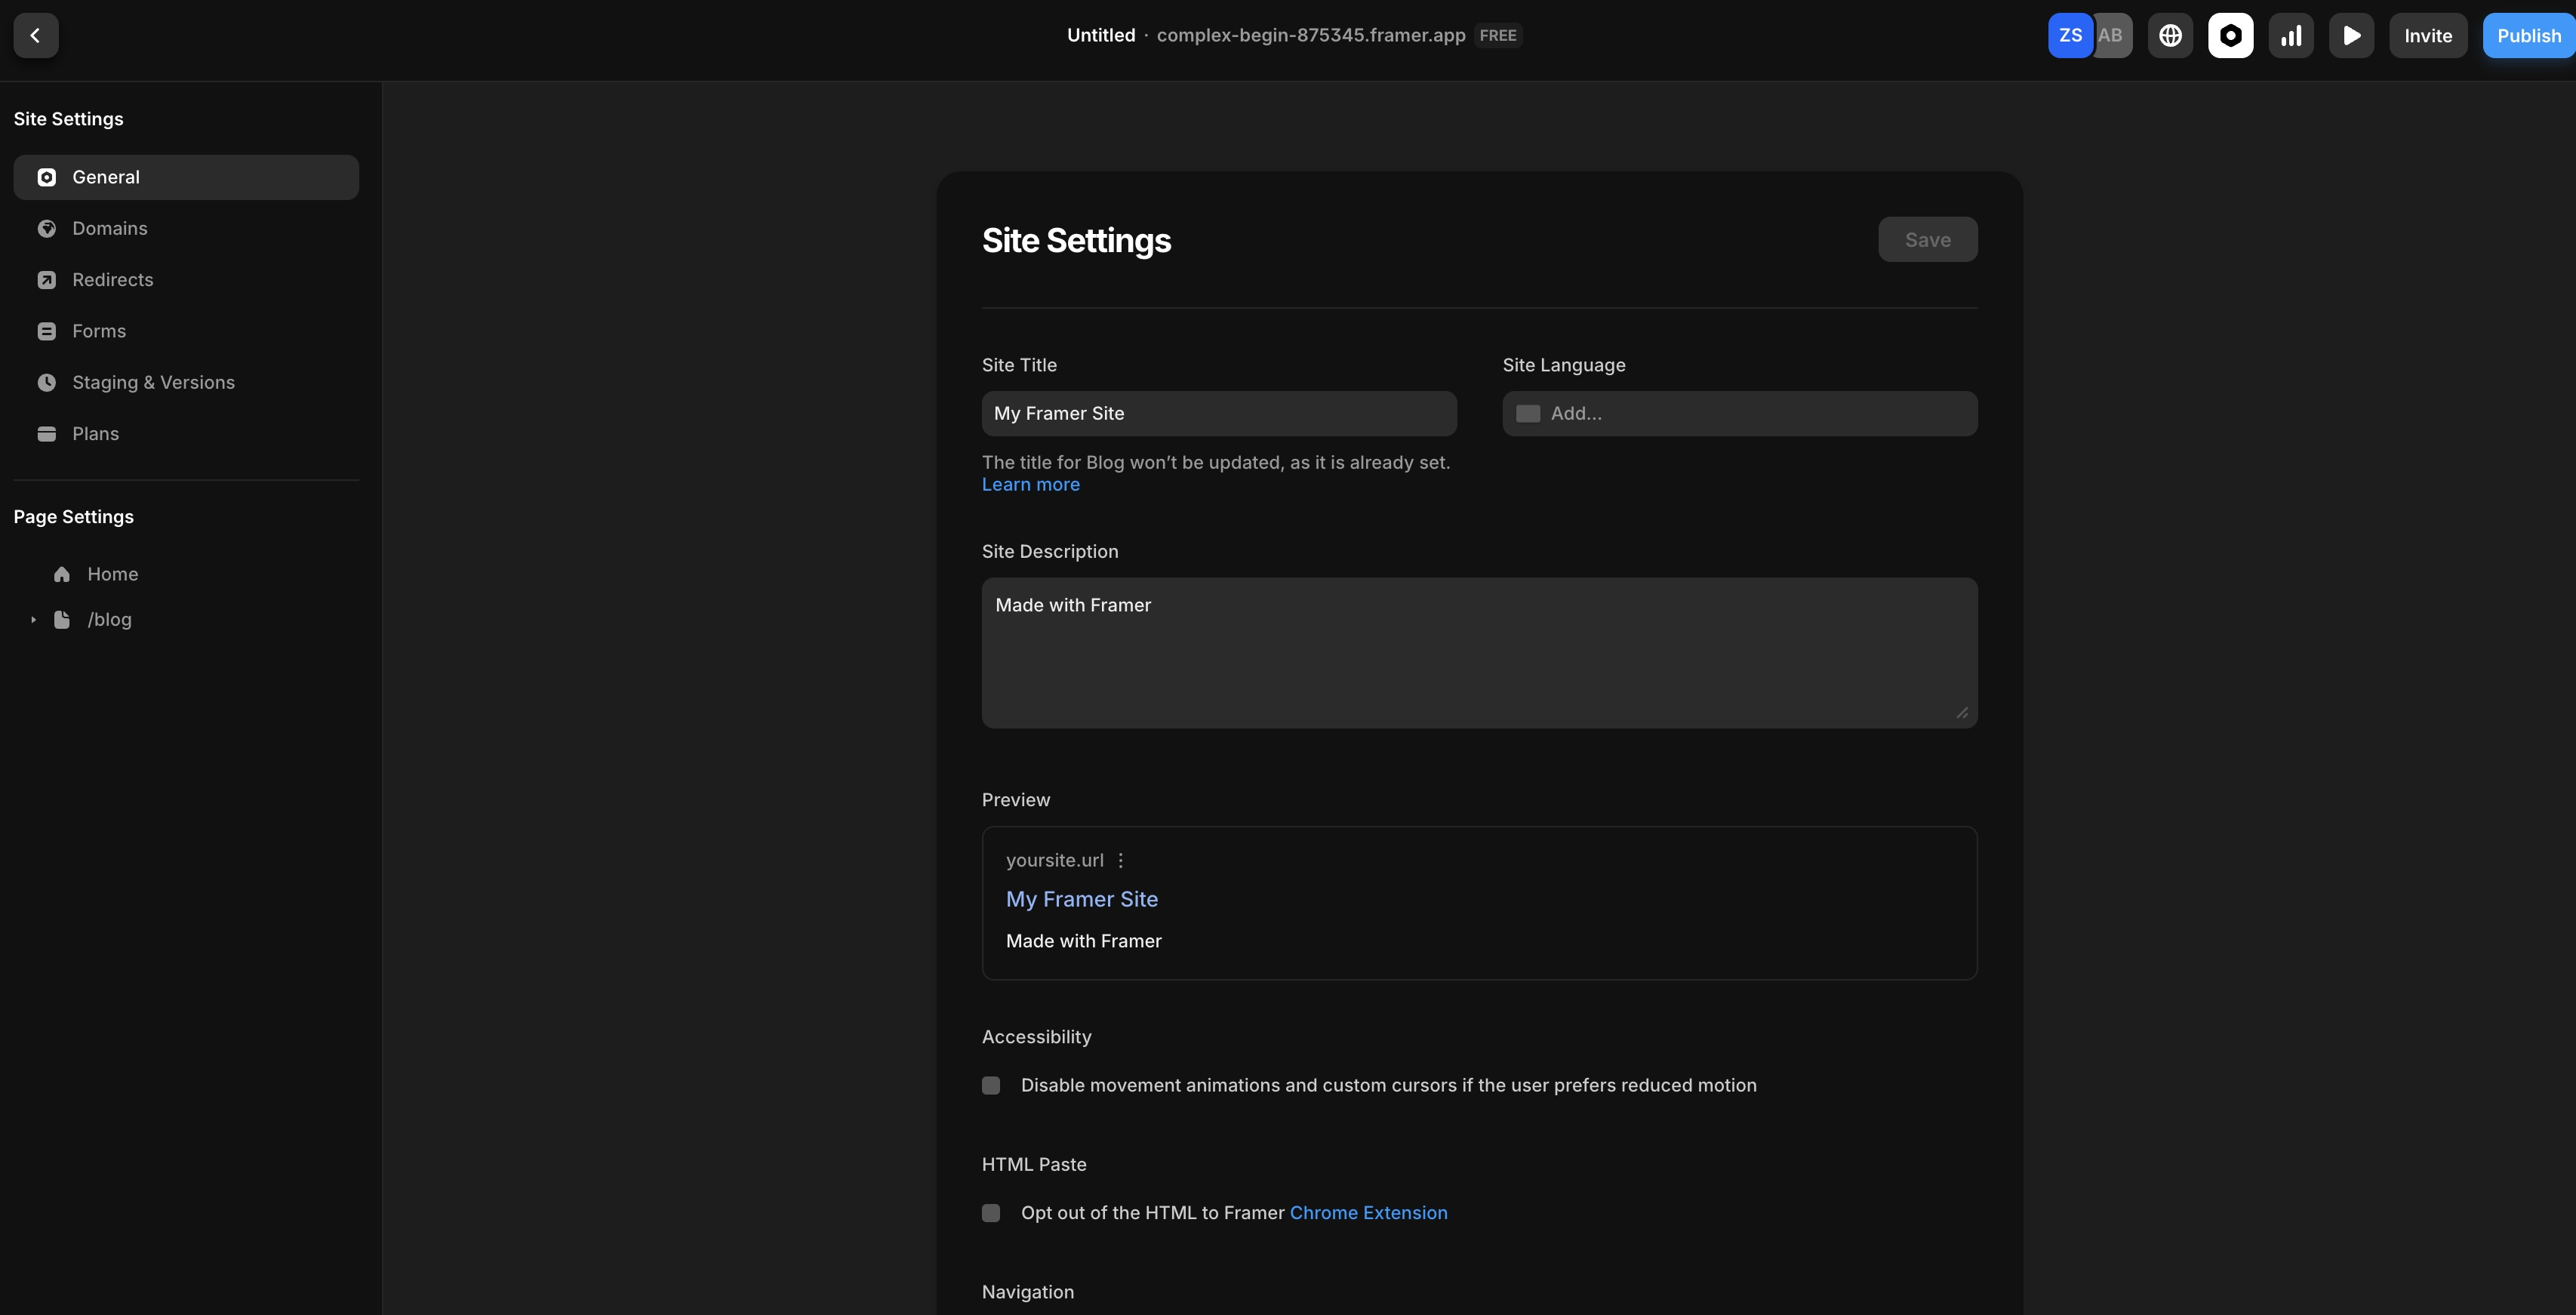Open the Domains settings section
Viewport: 2576px width, 1315px height.
[x=110, y=228]
